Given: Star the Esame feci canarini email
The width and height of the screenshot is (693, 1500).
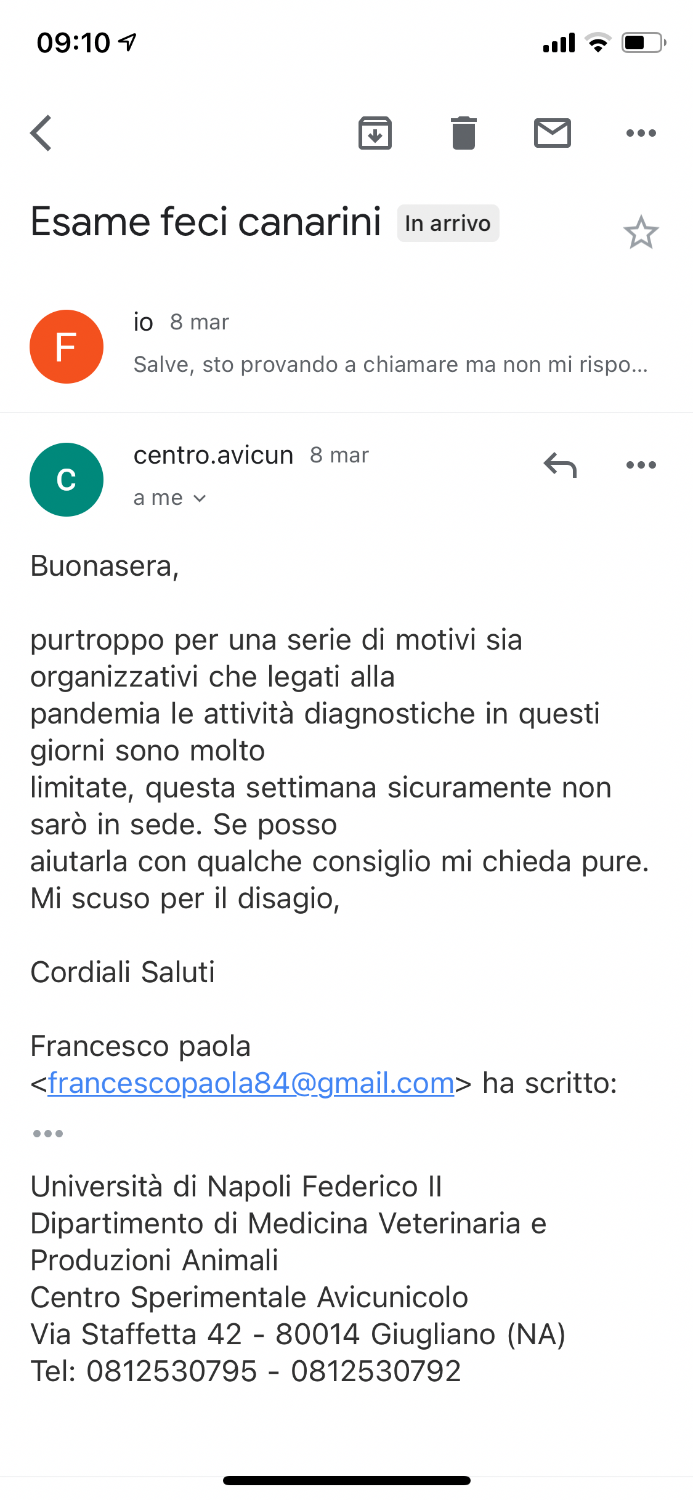Looking at the screenshot, I should click(640, 233).
